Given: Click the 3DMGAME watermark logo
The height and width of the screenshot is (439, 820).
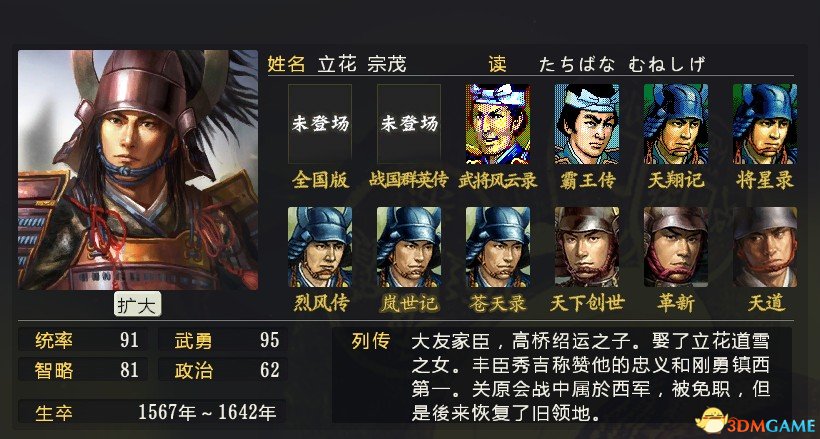Looking at the screenshot, I should [x=756, y=420].
